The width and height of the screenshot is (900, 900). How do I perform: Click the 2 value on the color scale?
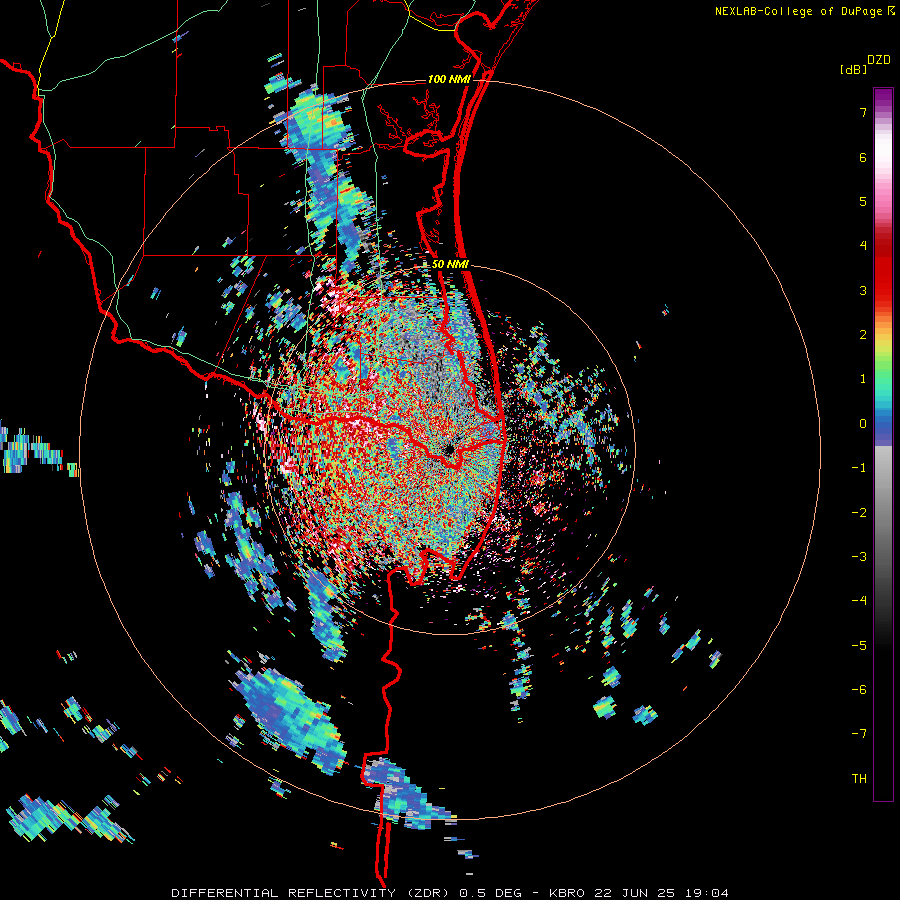863,335
